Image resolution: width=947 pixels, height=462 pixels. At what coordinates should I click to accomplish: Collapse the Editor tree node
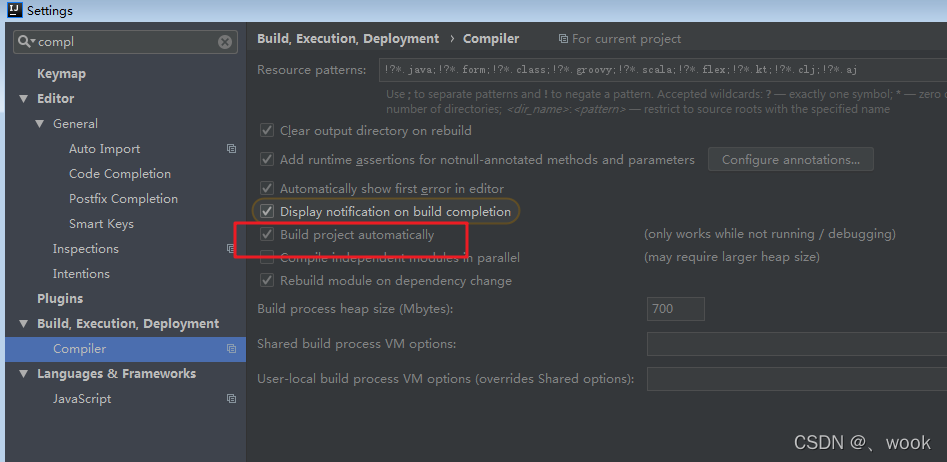(24, 98)
